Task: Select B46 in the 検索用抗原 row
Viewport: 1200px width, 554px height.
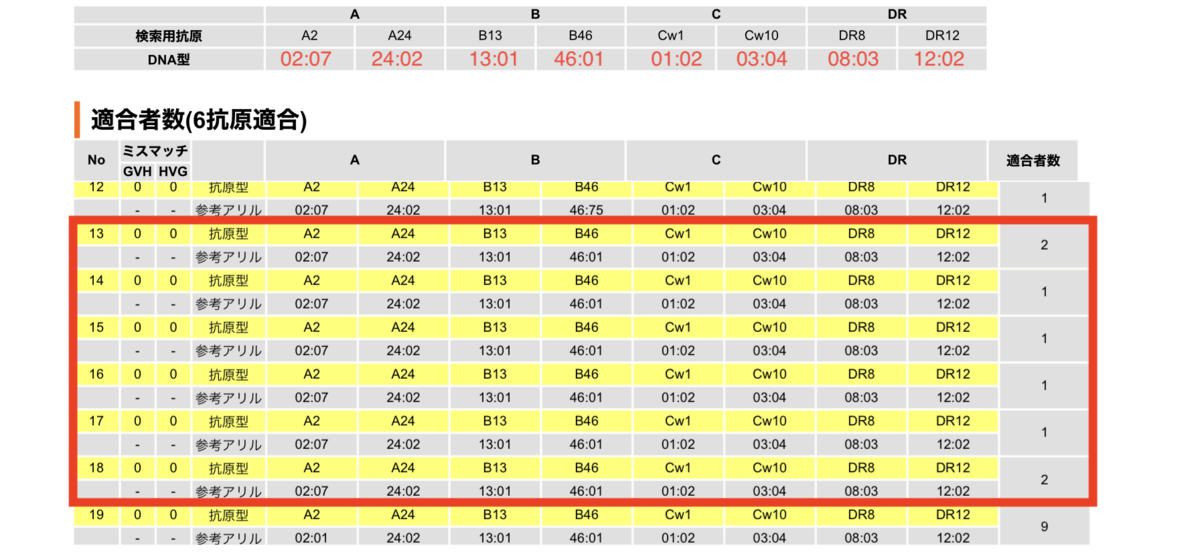Action: (x=579, y=36)
